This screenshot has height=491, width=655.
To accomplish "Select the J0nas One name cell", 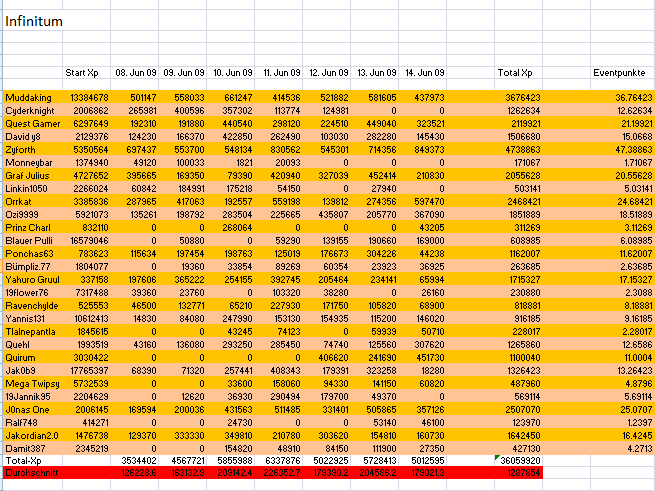I will (x=33, y=409).
